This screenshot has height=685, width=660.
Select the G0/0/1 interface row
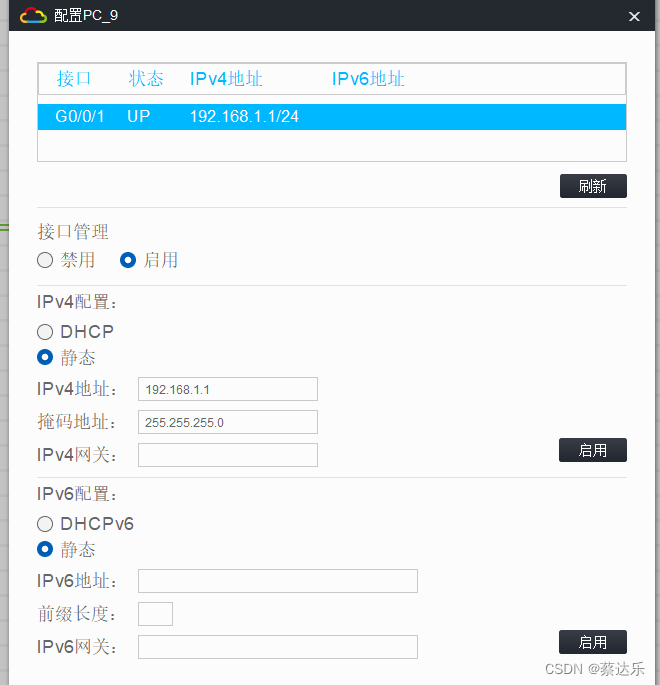[x=332, y=117]
